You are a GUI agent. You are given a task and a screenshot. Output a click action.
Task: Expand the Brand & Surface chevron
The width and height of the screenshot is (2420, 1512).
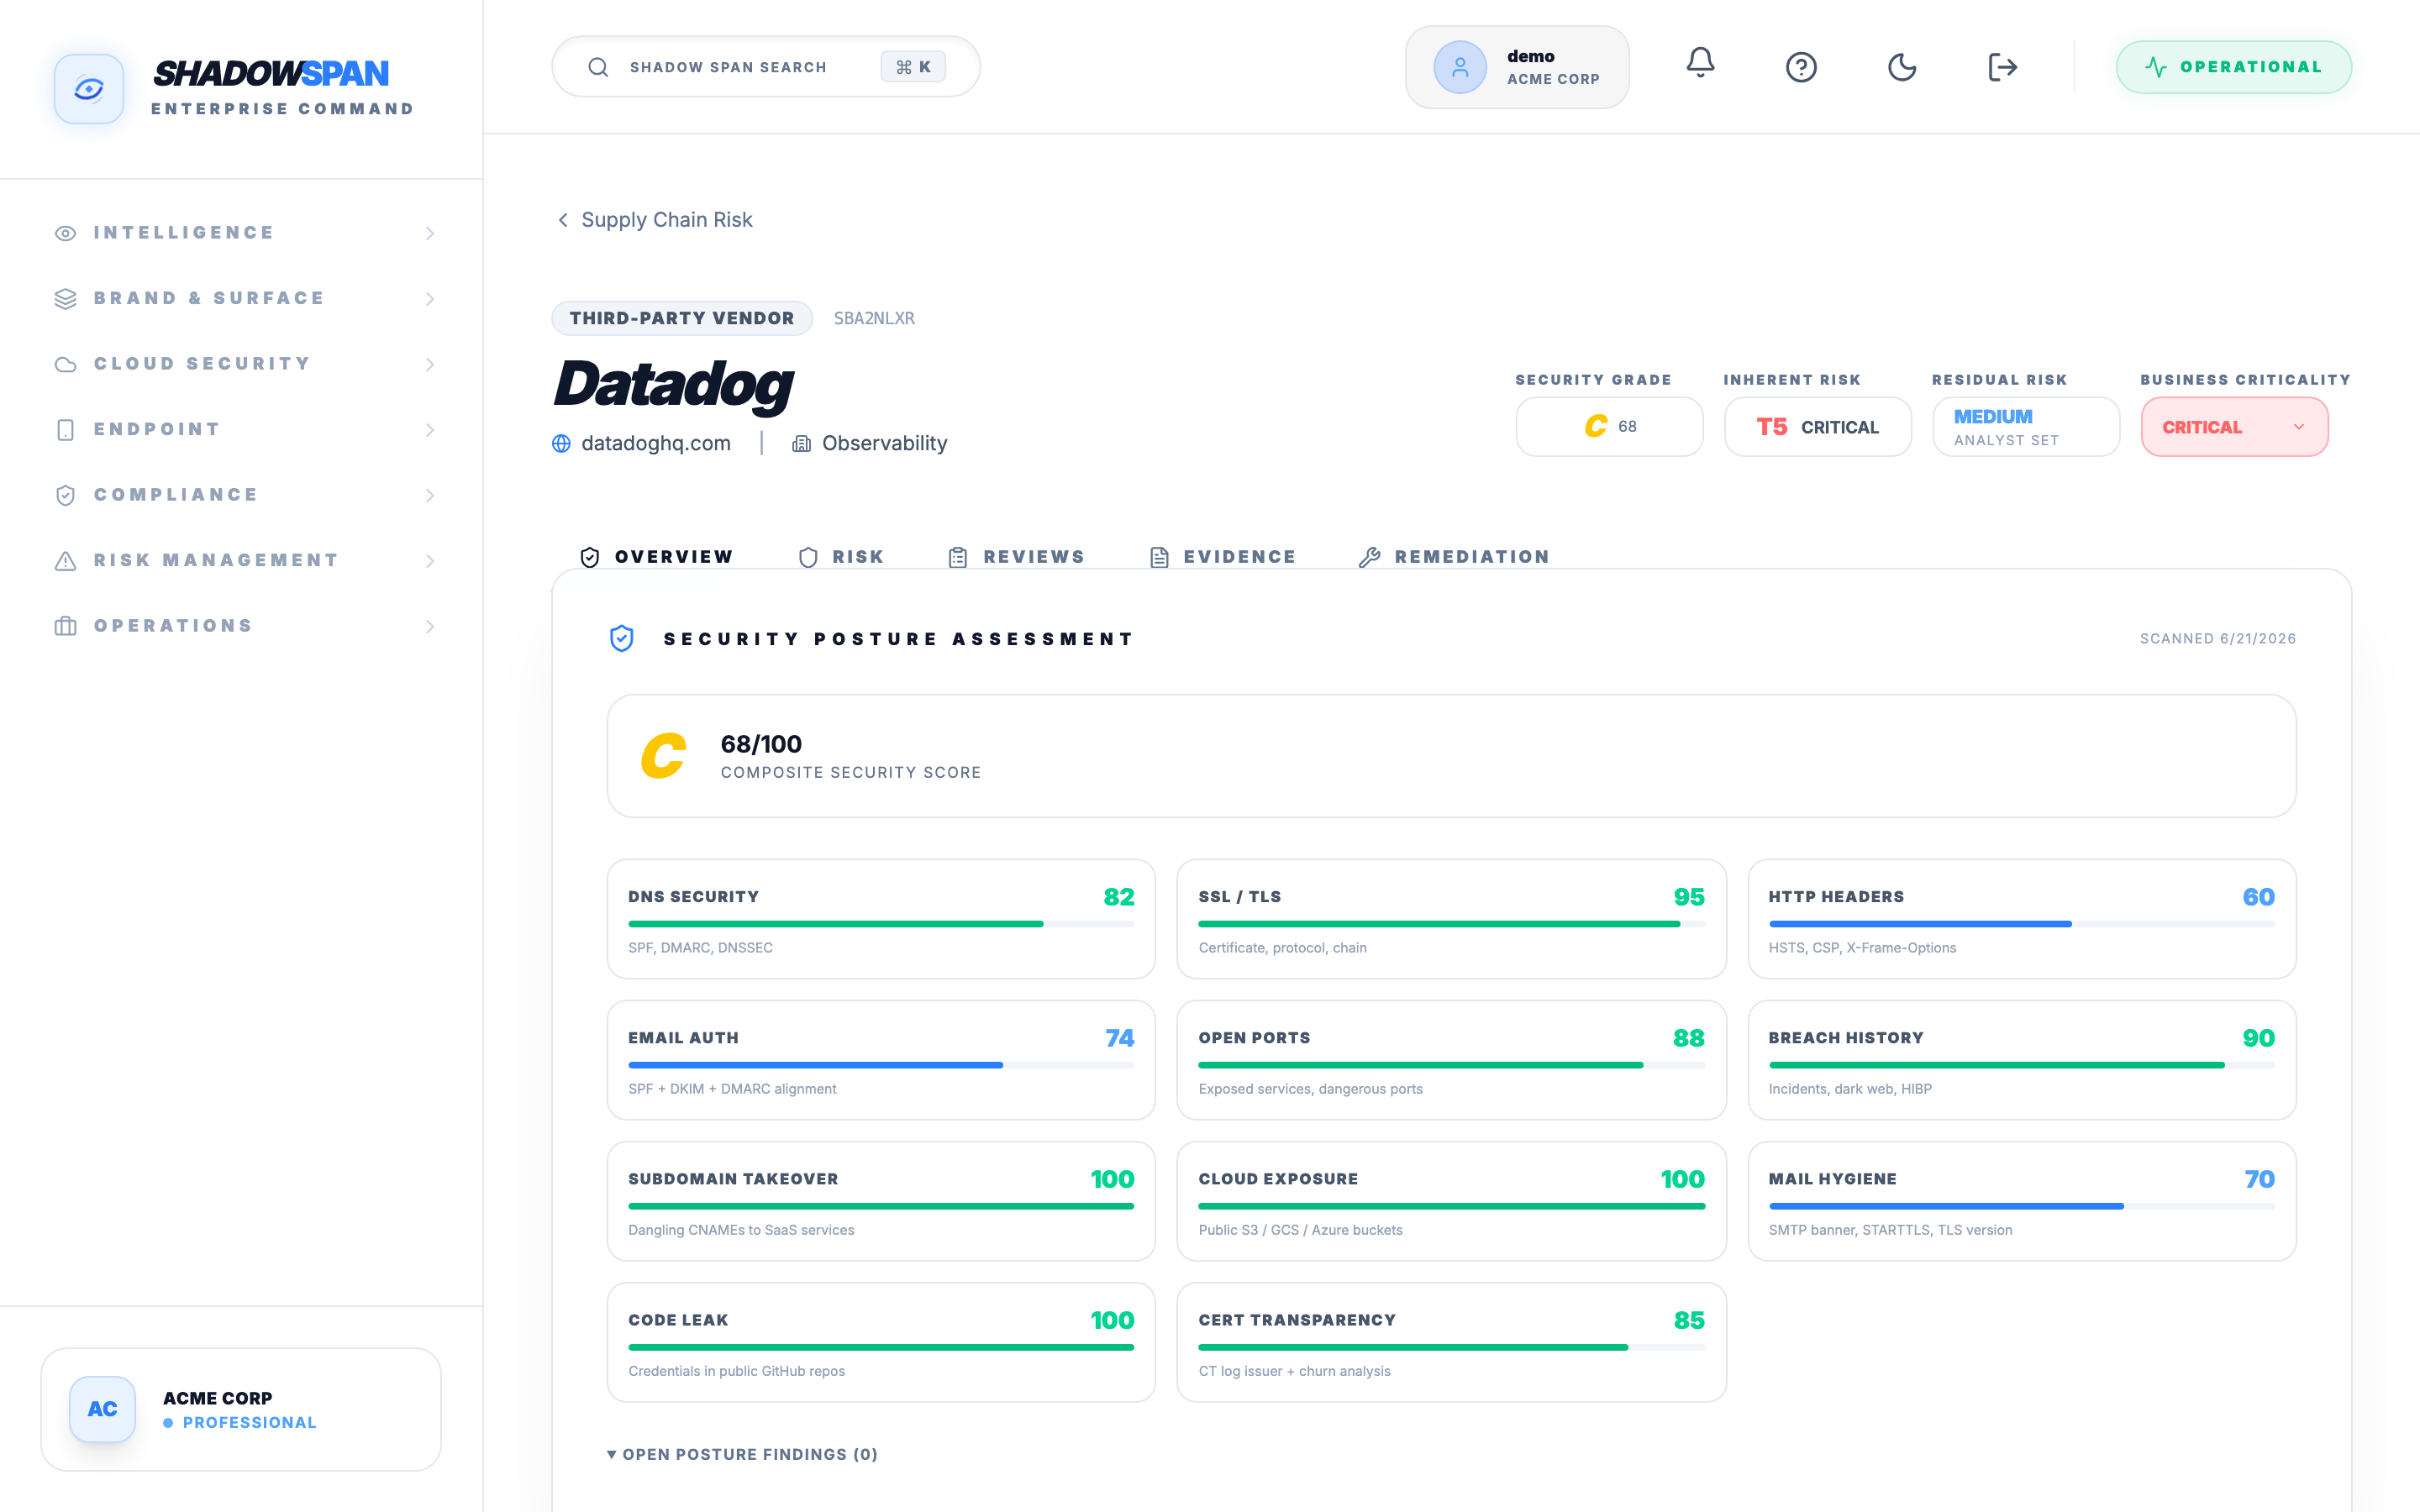pyautogui.click(x=430, y=298)
